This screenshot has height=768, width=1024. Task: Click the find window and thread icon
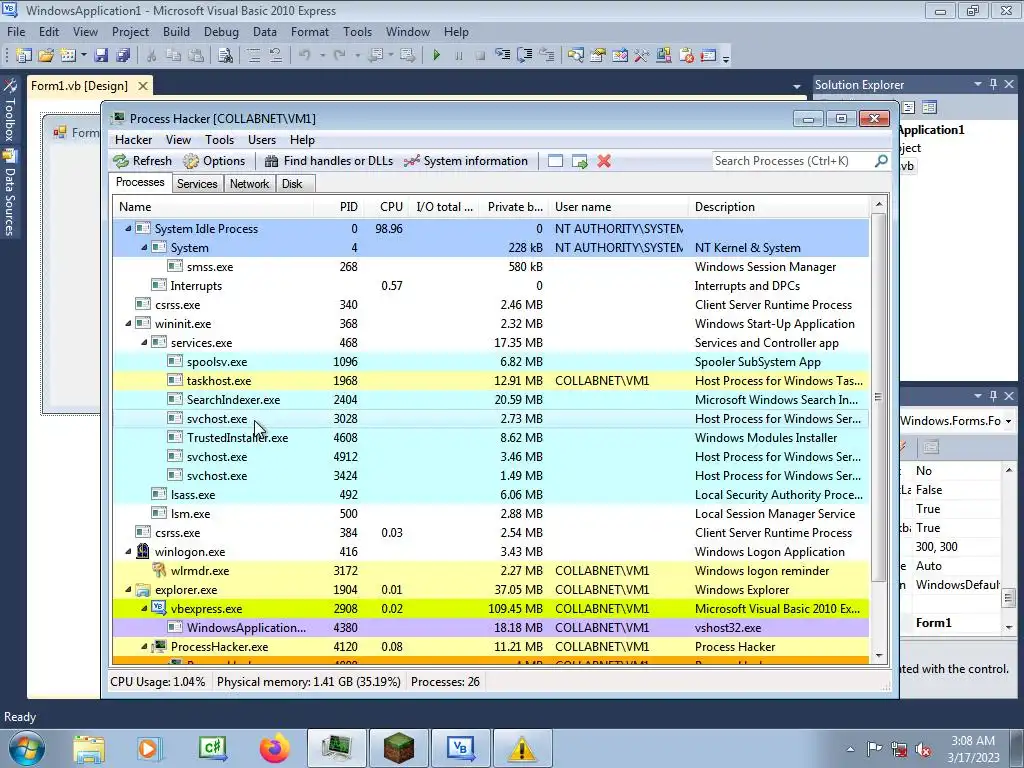[579, 161]
